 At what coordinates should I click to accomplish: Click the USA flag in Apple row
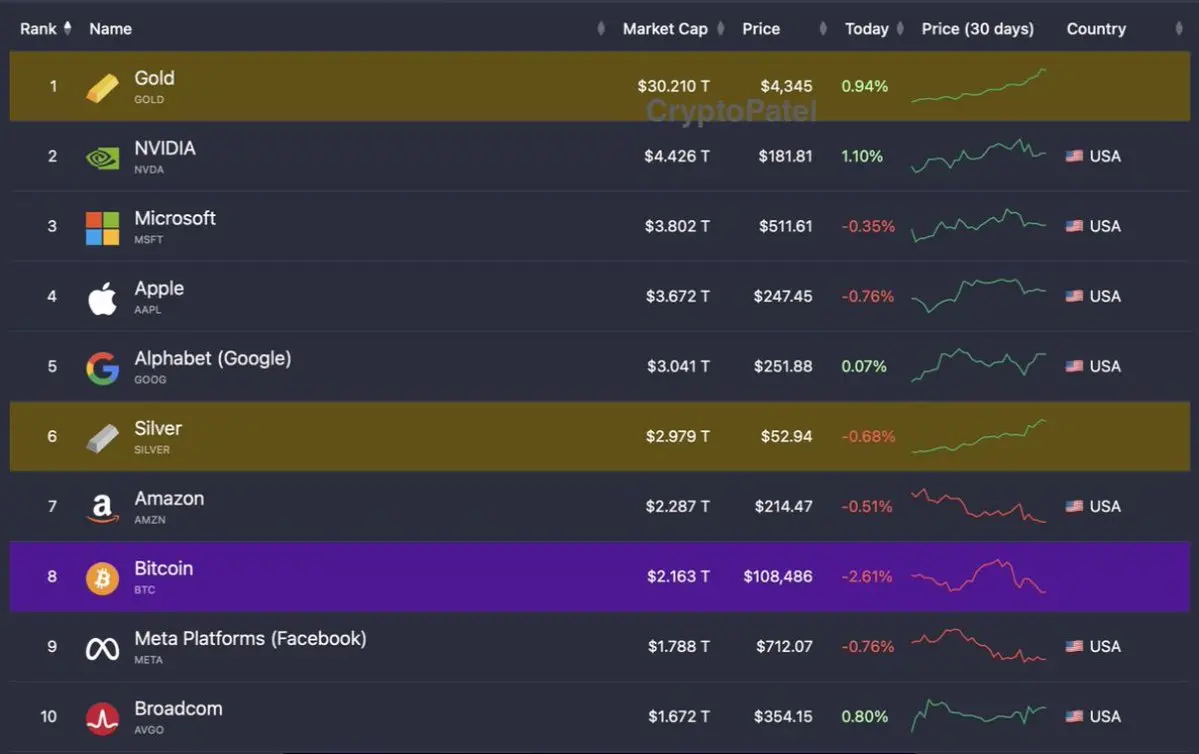click(x=1074, y=296)
